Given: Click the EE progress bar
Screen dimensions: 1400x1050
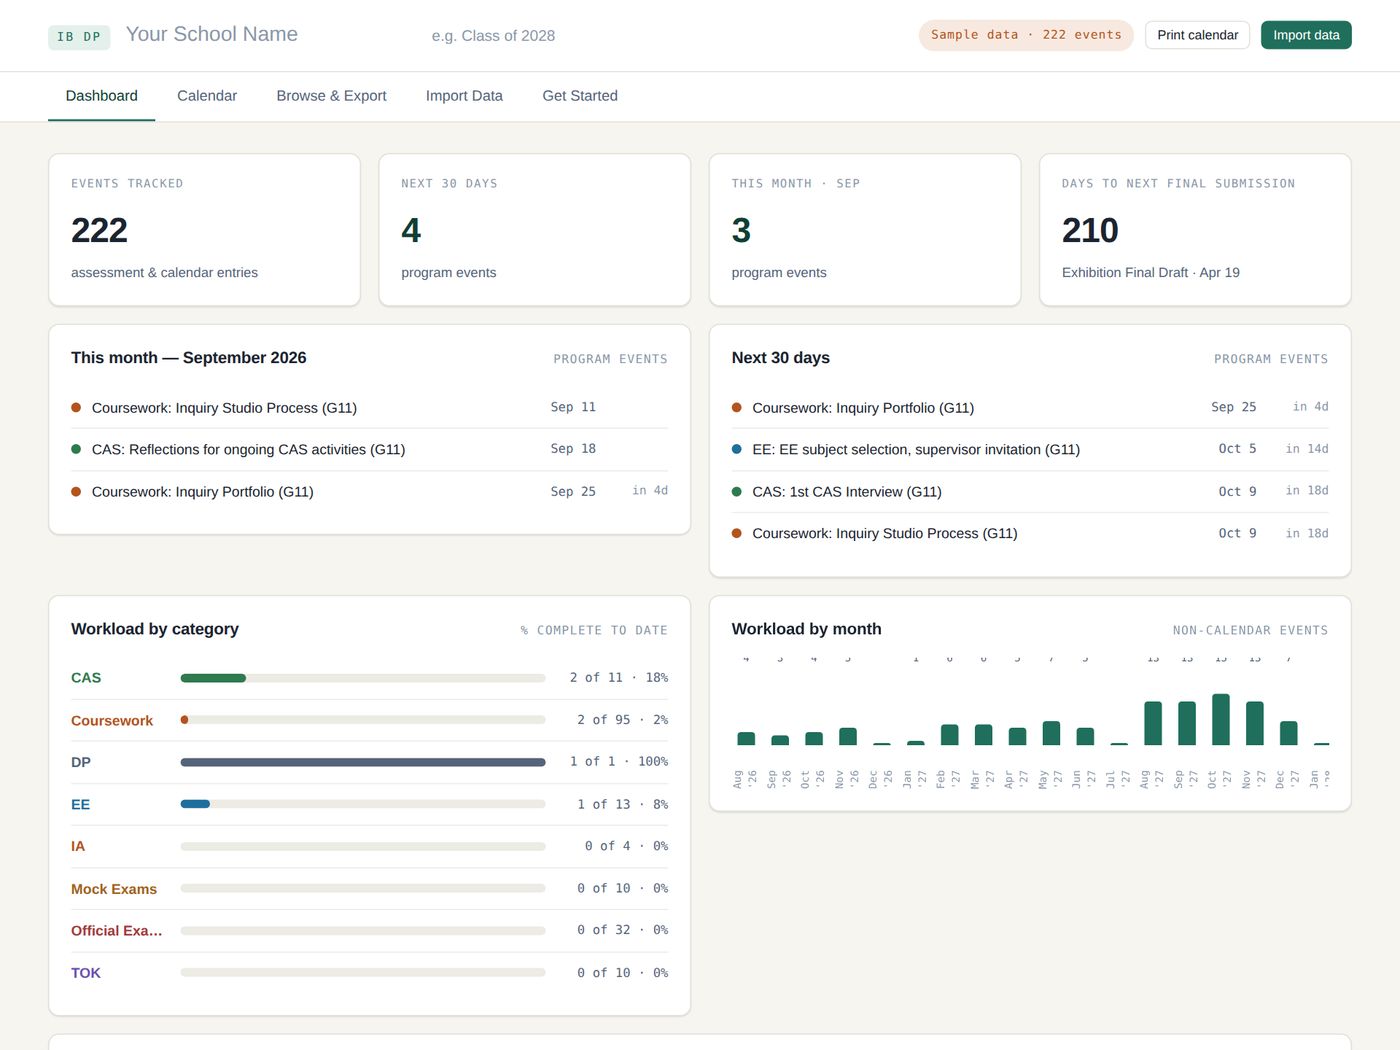Looking at the screenshot, I should pyautogui.click(x=363, y=804).
